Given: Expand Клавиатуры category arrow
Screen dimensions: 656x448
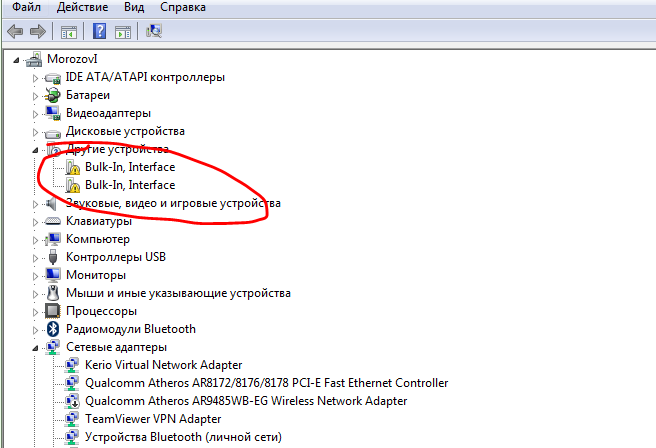Looking at the screenshot, I should click(36, 222).
